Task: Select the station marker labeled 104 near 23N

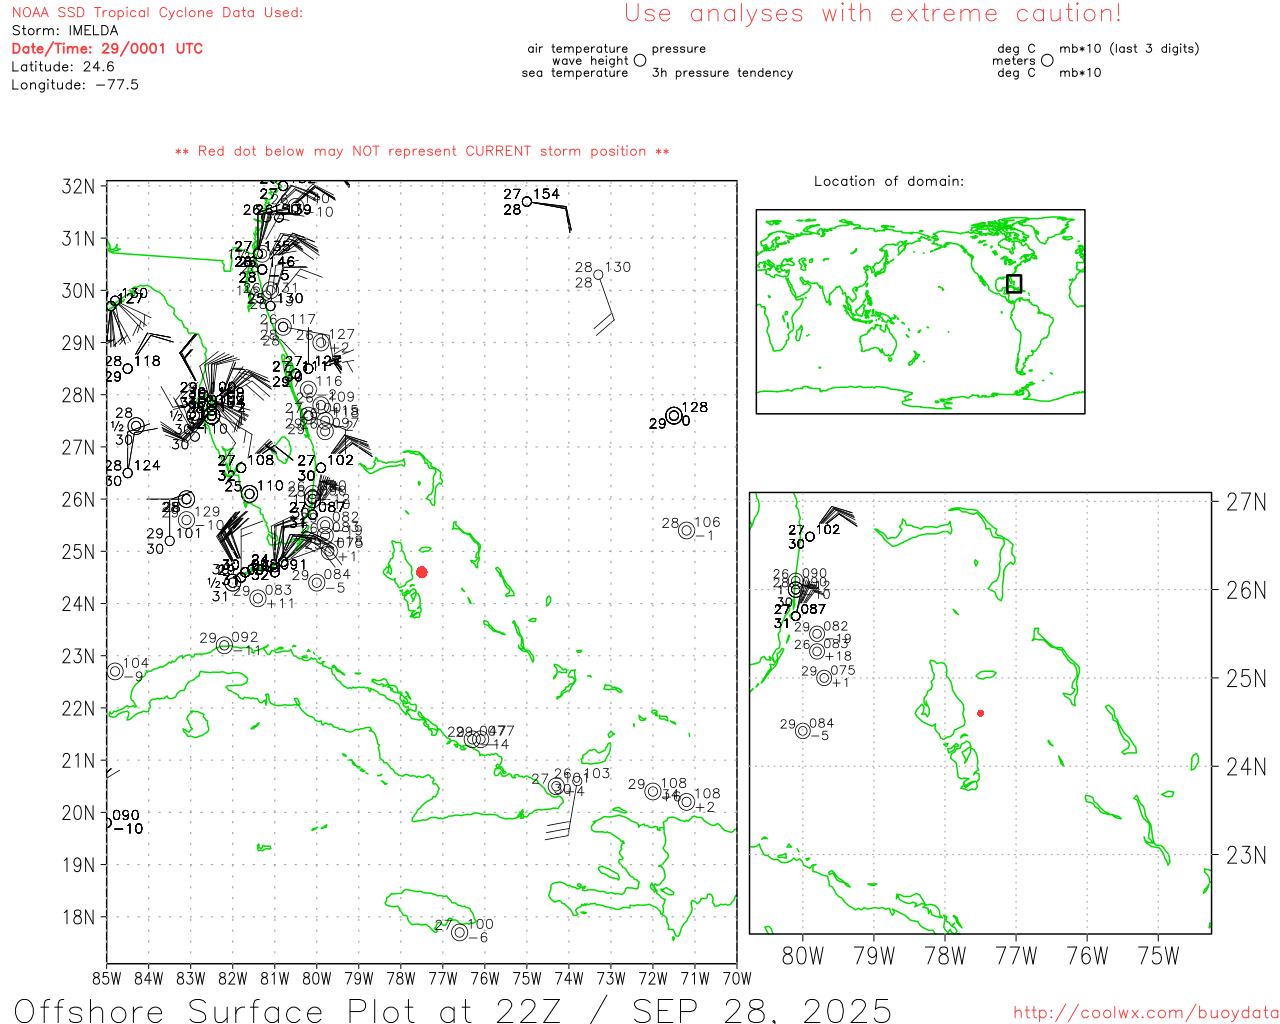Action: click(x=115, y=671)
